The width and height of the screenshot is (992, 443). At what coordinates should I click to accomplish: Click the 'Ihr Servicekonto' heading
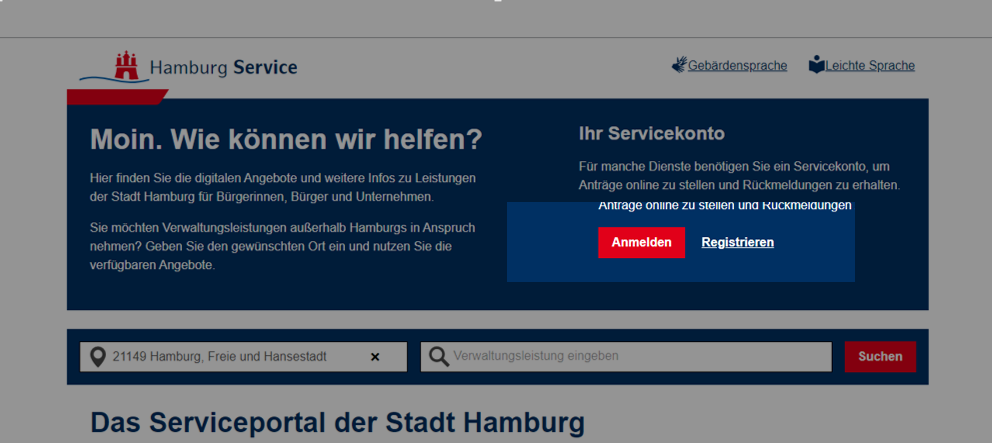[x=652, y=134]
